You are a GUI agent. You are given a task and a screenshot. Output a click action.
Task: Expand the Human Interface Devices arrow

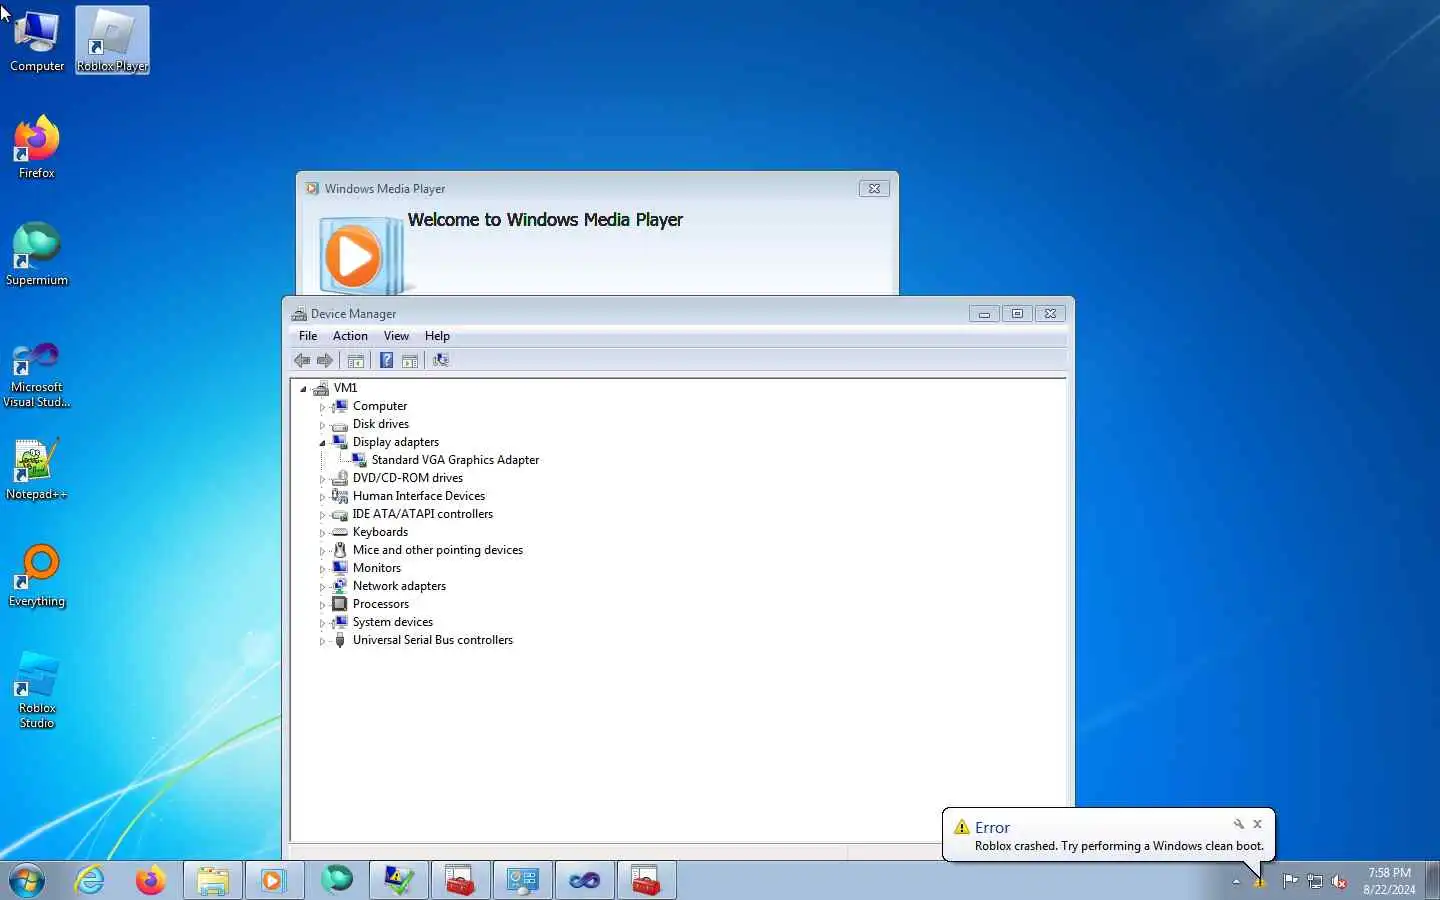tap(322, 497)
